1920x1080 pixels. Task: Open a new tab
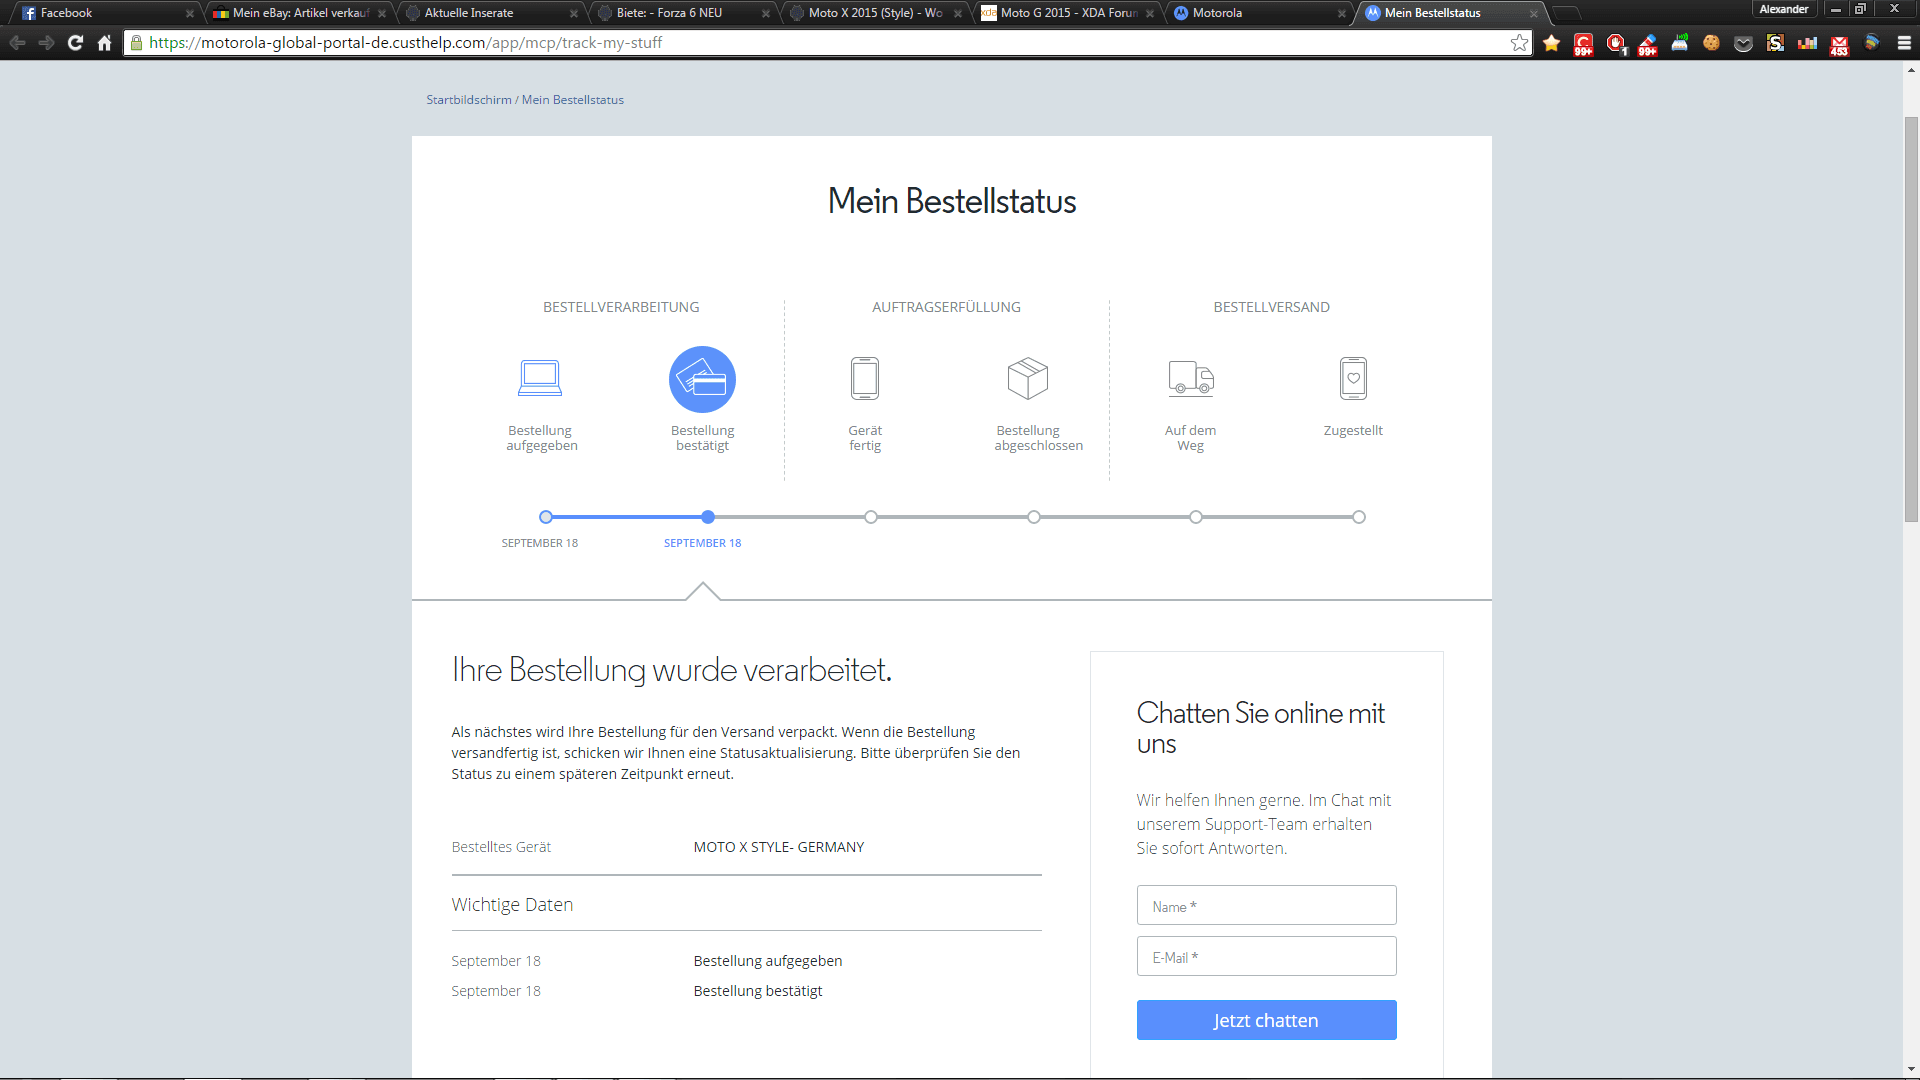pyautogui.click(x=1566, y=13)
